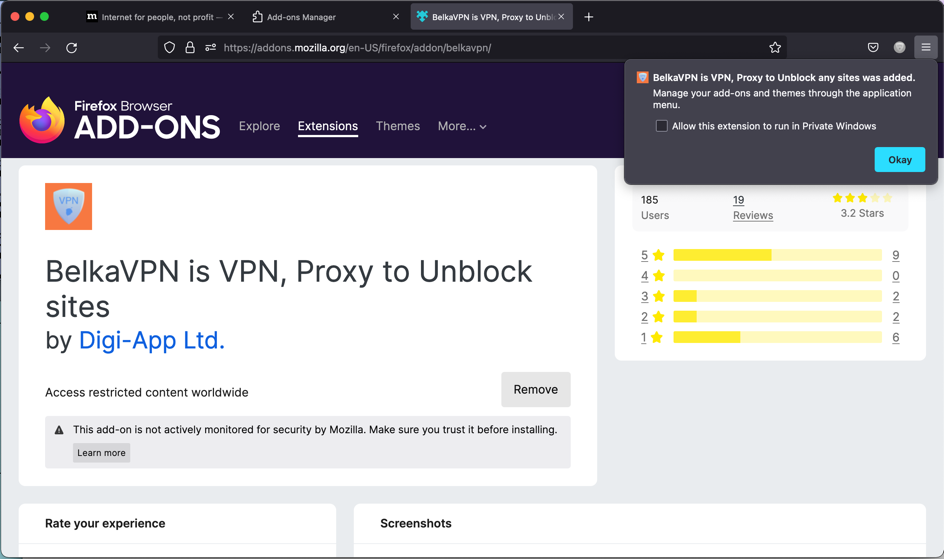The height and width of the screenshot is (559, 944).
Task: Switch to the 'Internet for people, not profit' tab
Action: pyautogui.click(x=161, y=17)
